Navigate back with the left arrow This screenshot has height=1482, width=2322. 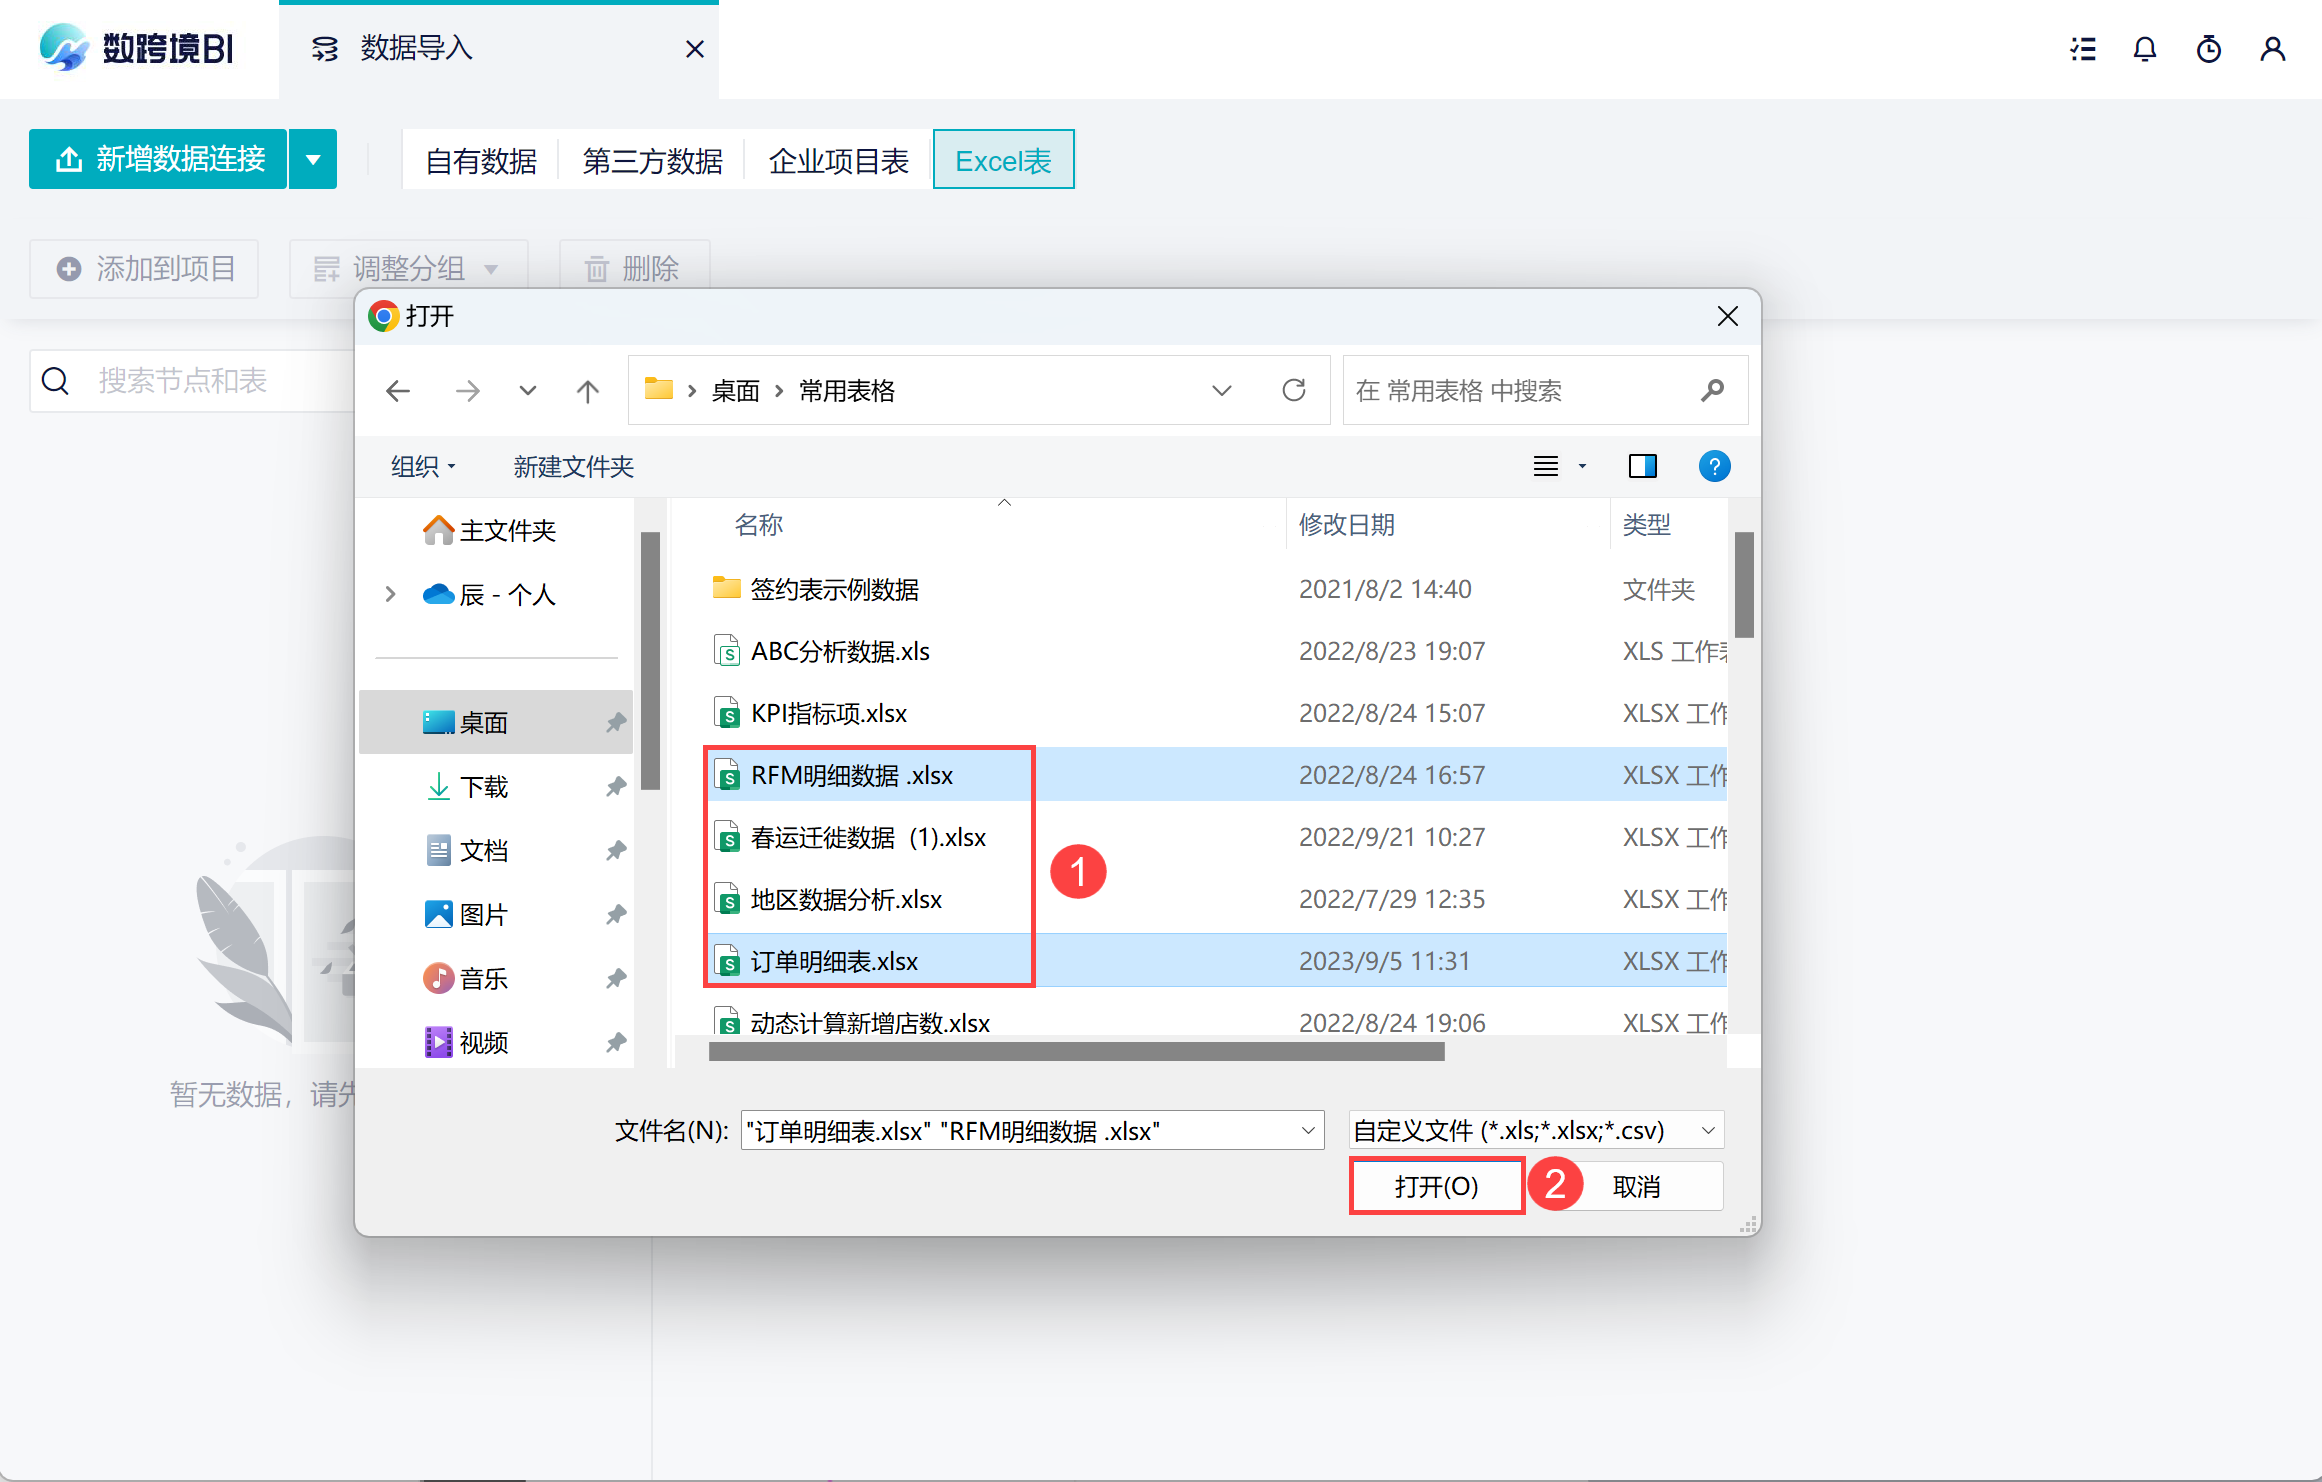click(398, 391)
